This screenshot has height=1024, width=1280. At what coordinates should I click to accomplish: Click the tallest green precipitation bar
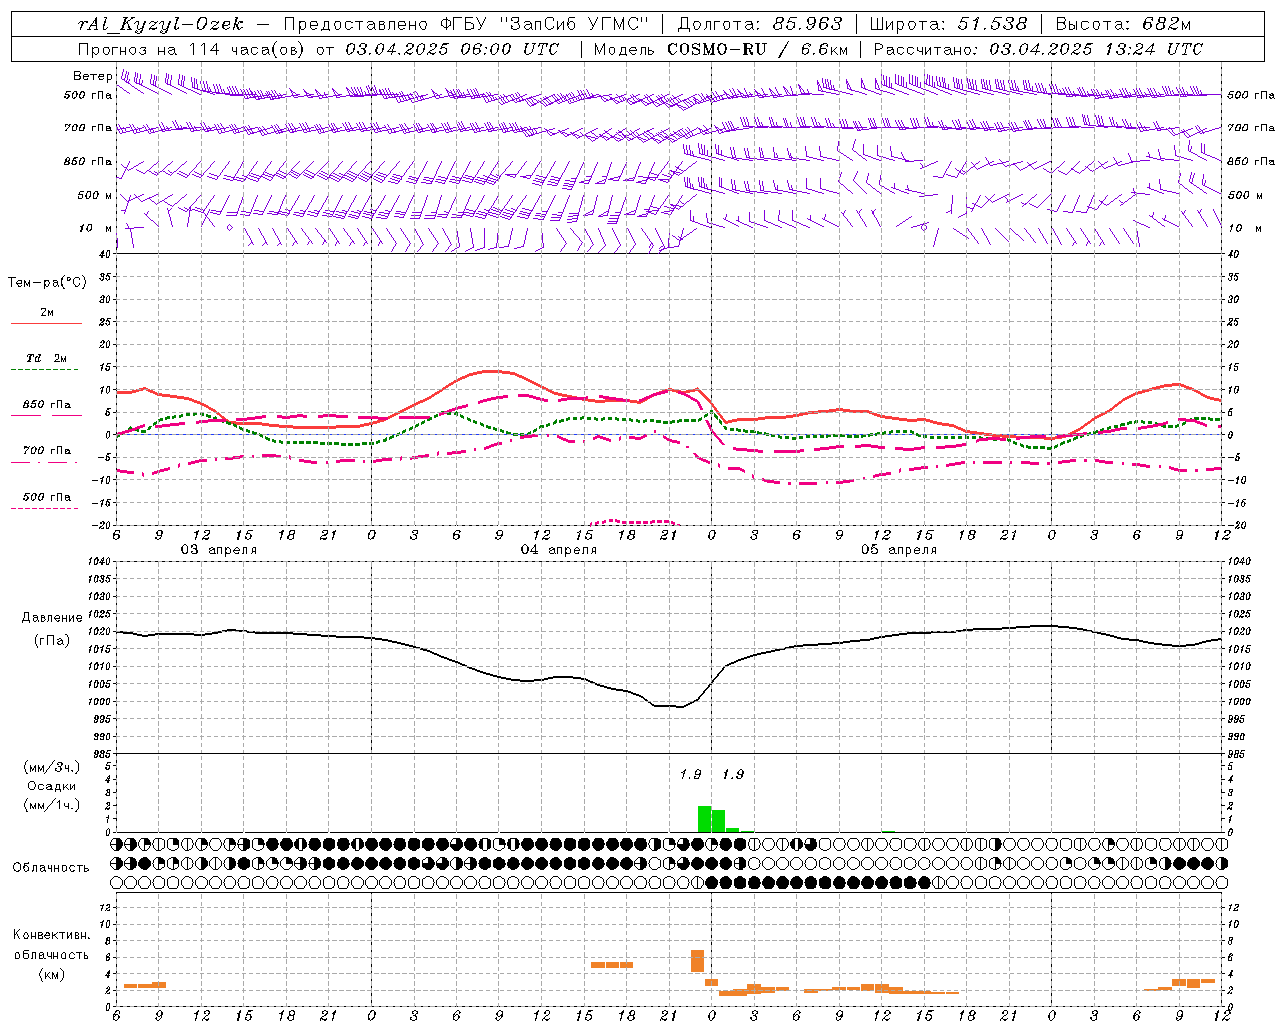point(704,819)
